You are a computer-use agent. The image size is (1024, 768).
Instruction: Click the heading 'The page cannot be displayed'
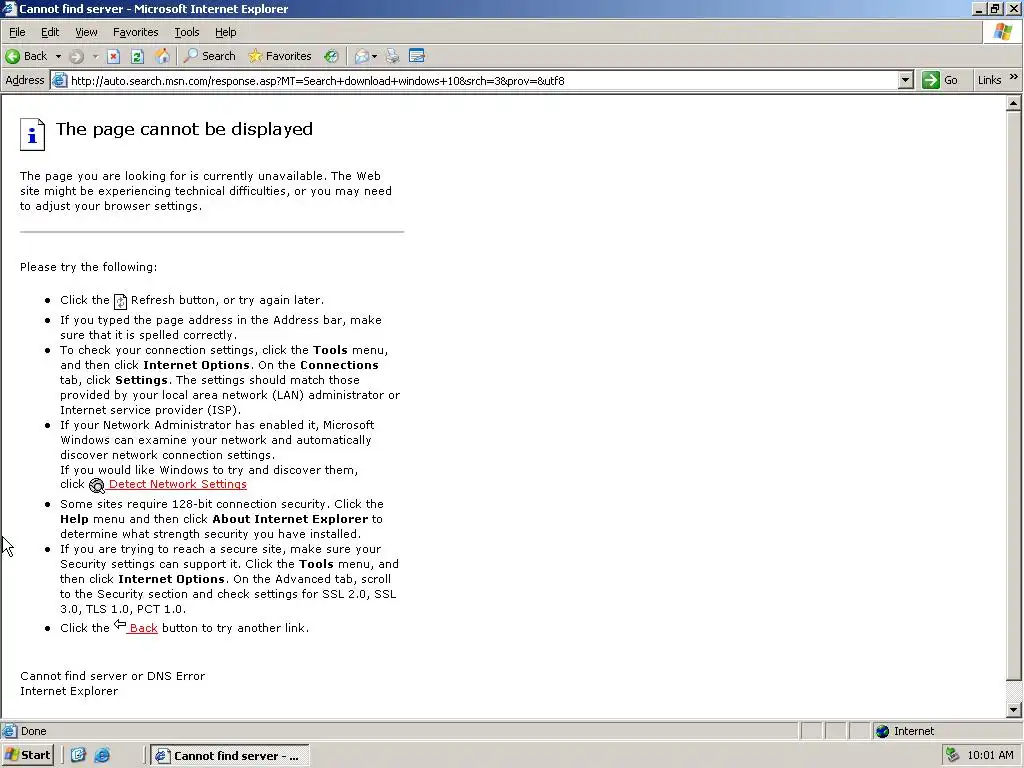click(184, 129)
